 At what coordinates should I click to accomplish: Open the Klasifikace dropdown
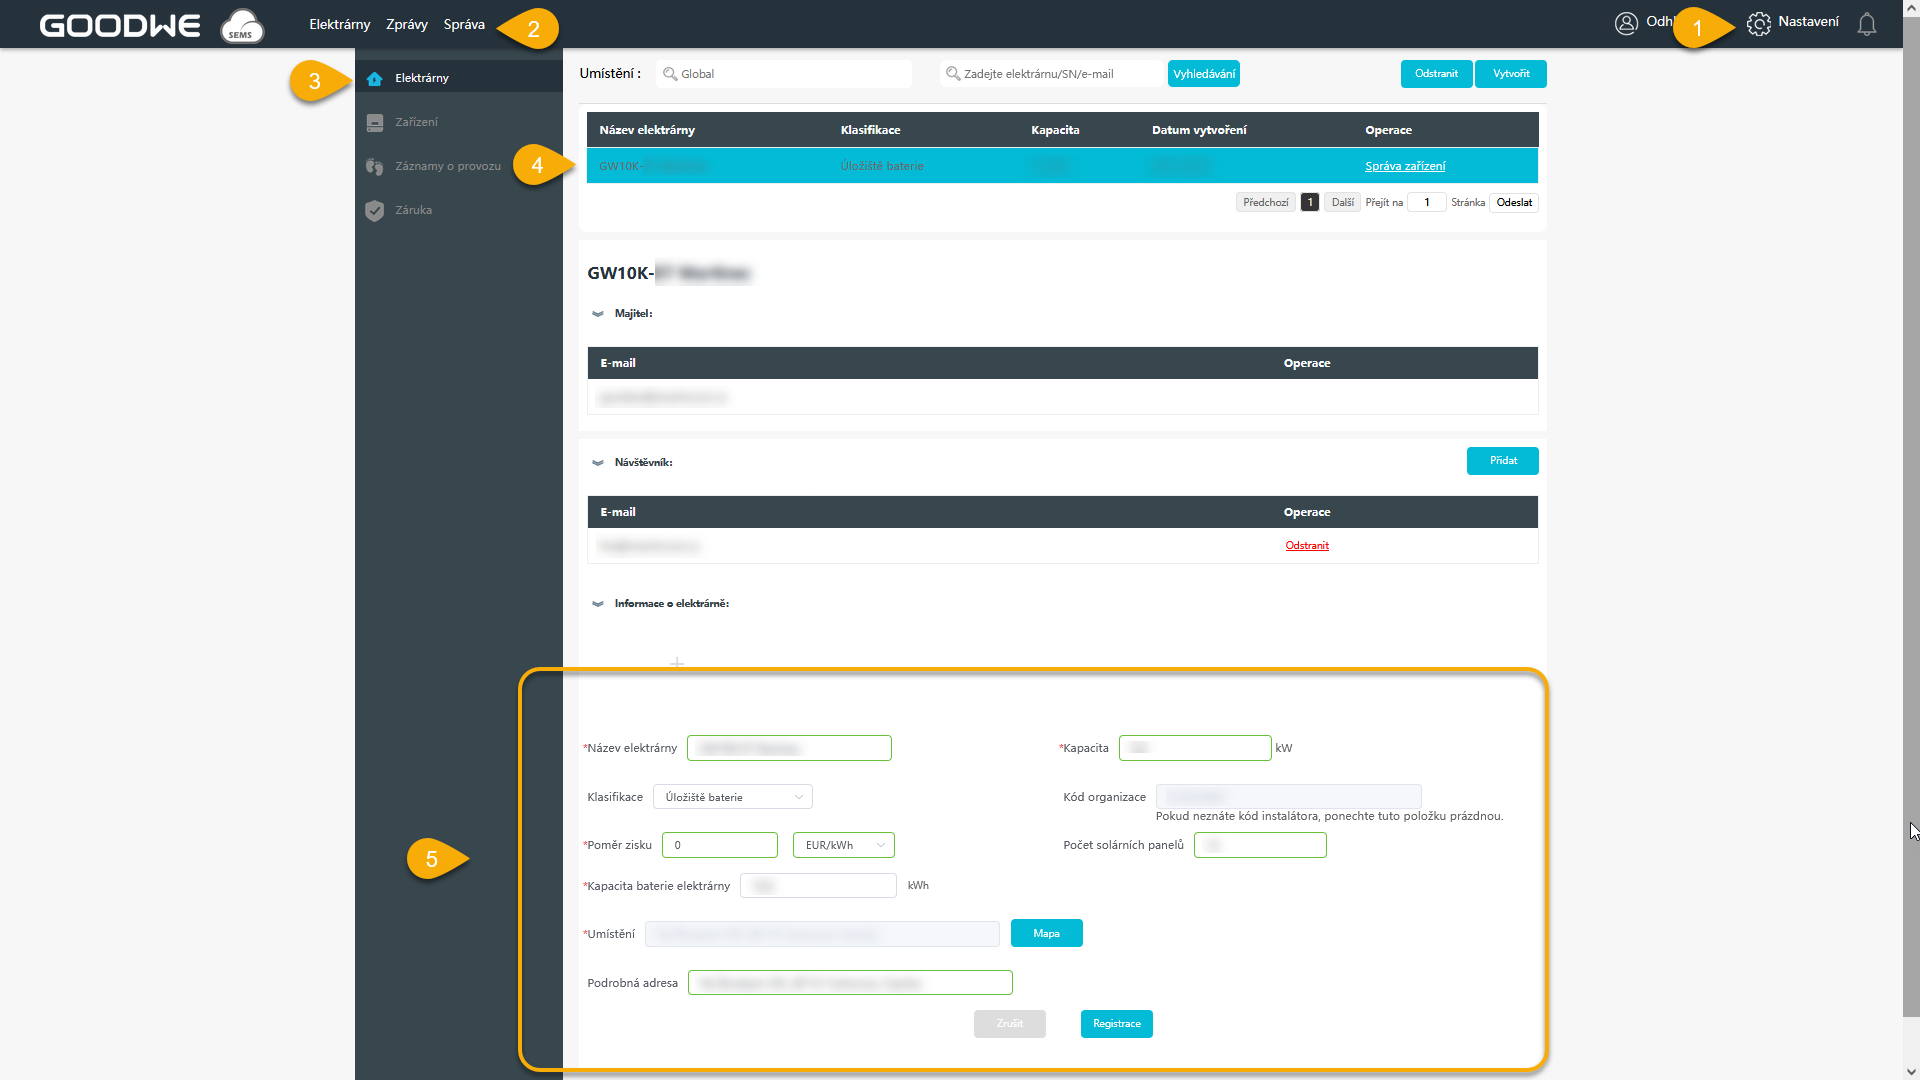[x=733, y=797]
